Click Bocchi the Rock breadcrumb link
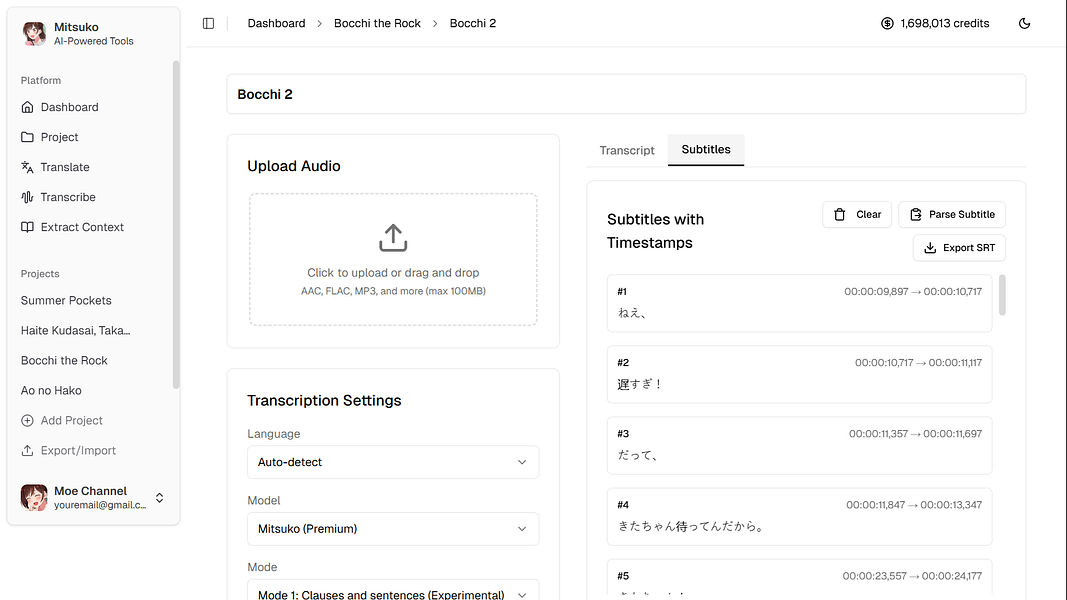 pyautogui.click(x=377, y=23)
